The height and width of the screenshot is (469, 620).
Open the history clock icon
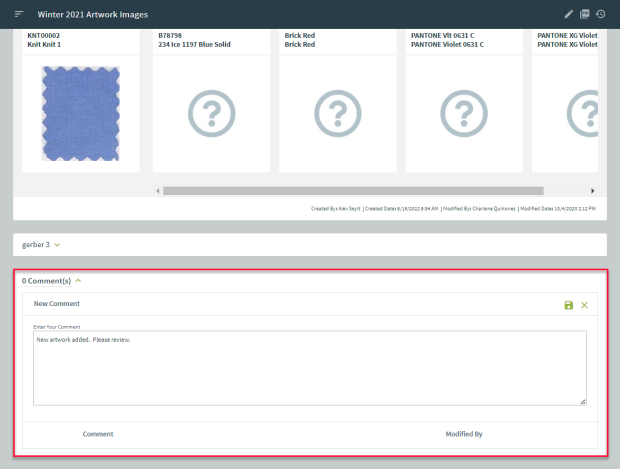pyautogui.click(x=600, y=14)
